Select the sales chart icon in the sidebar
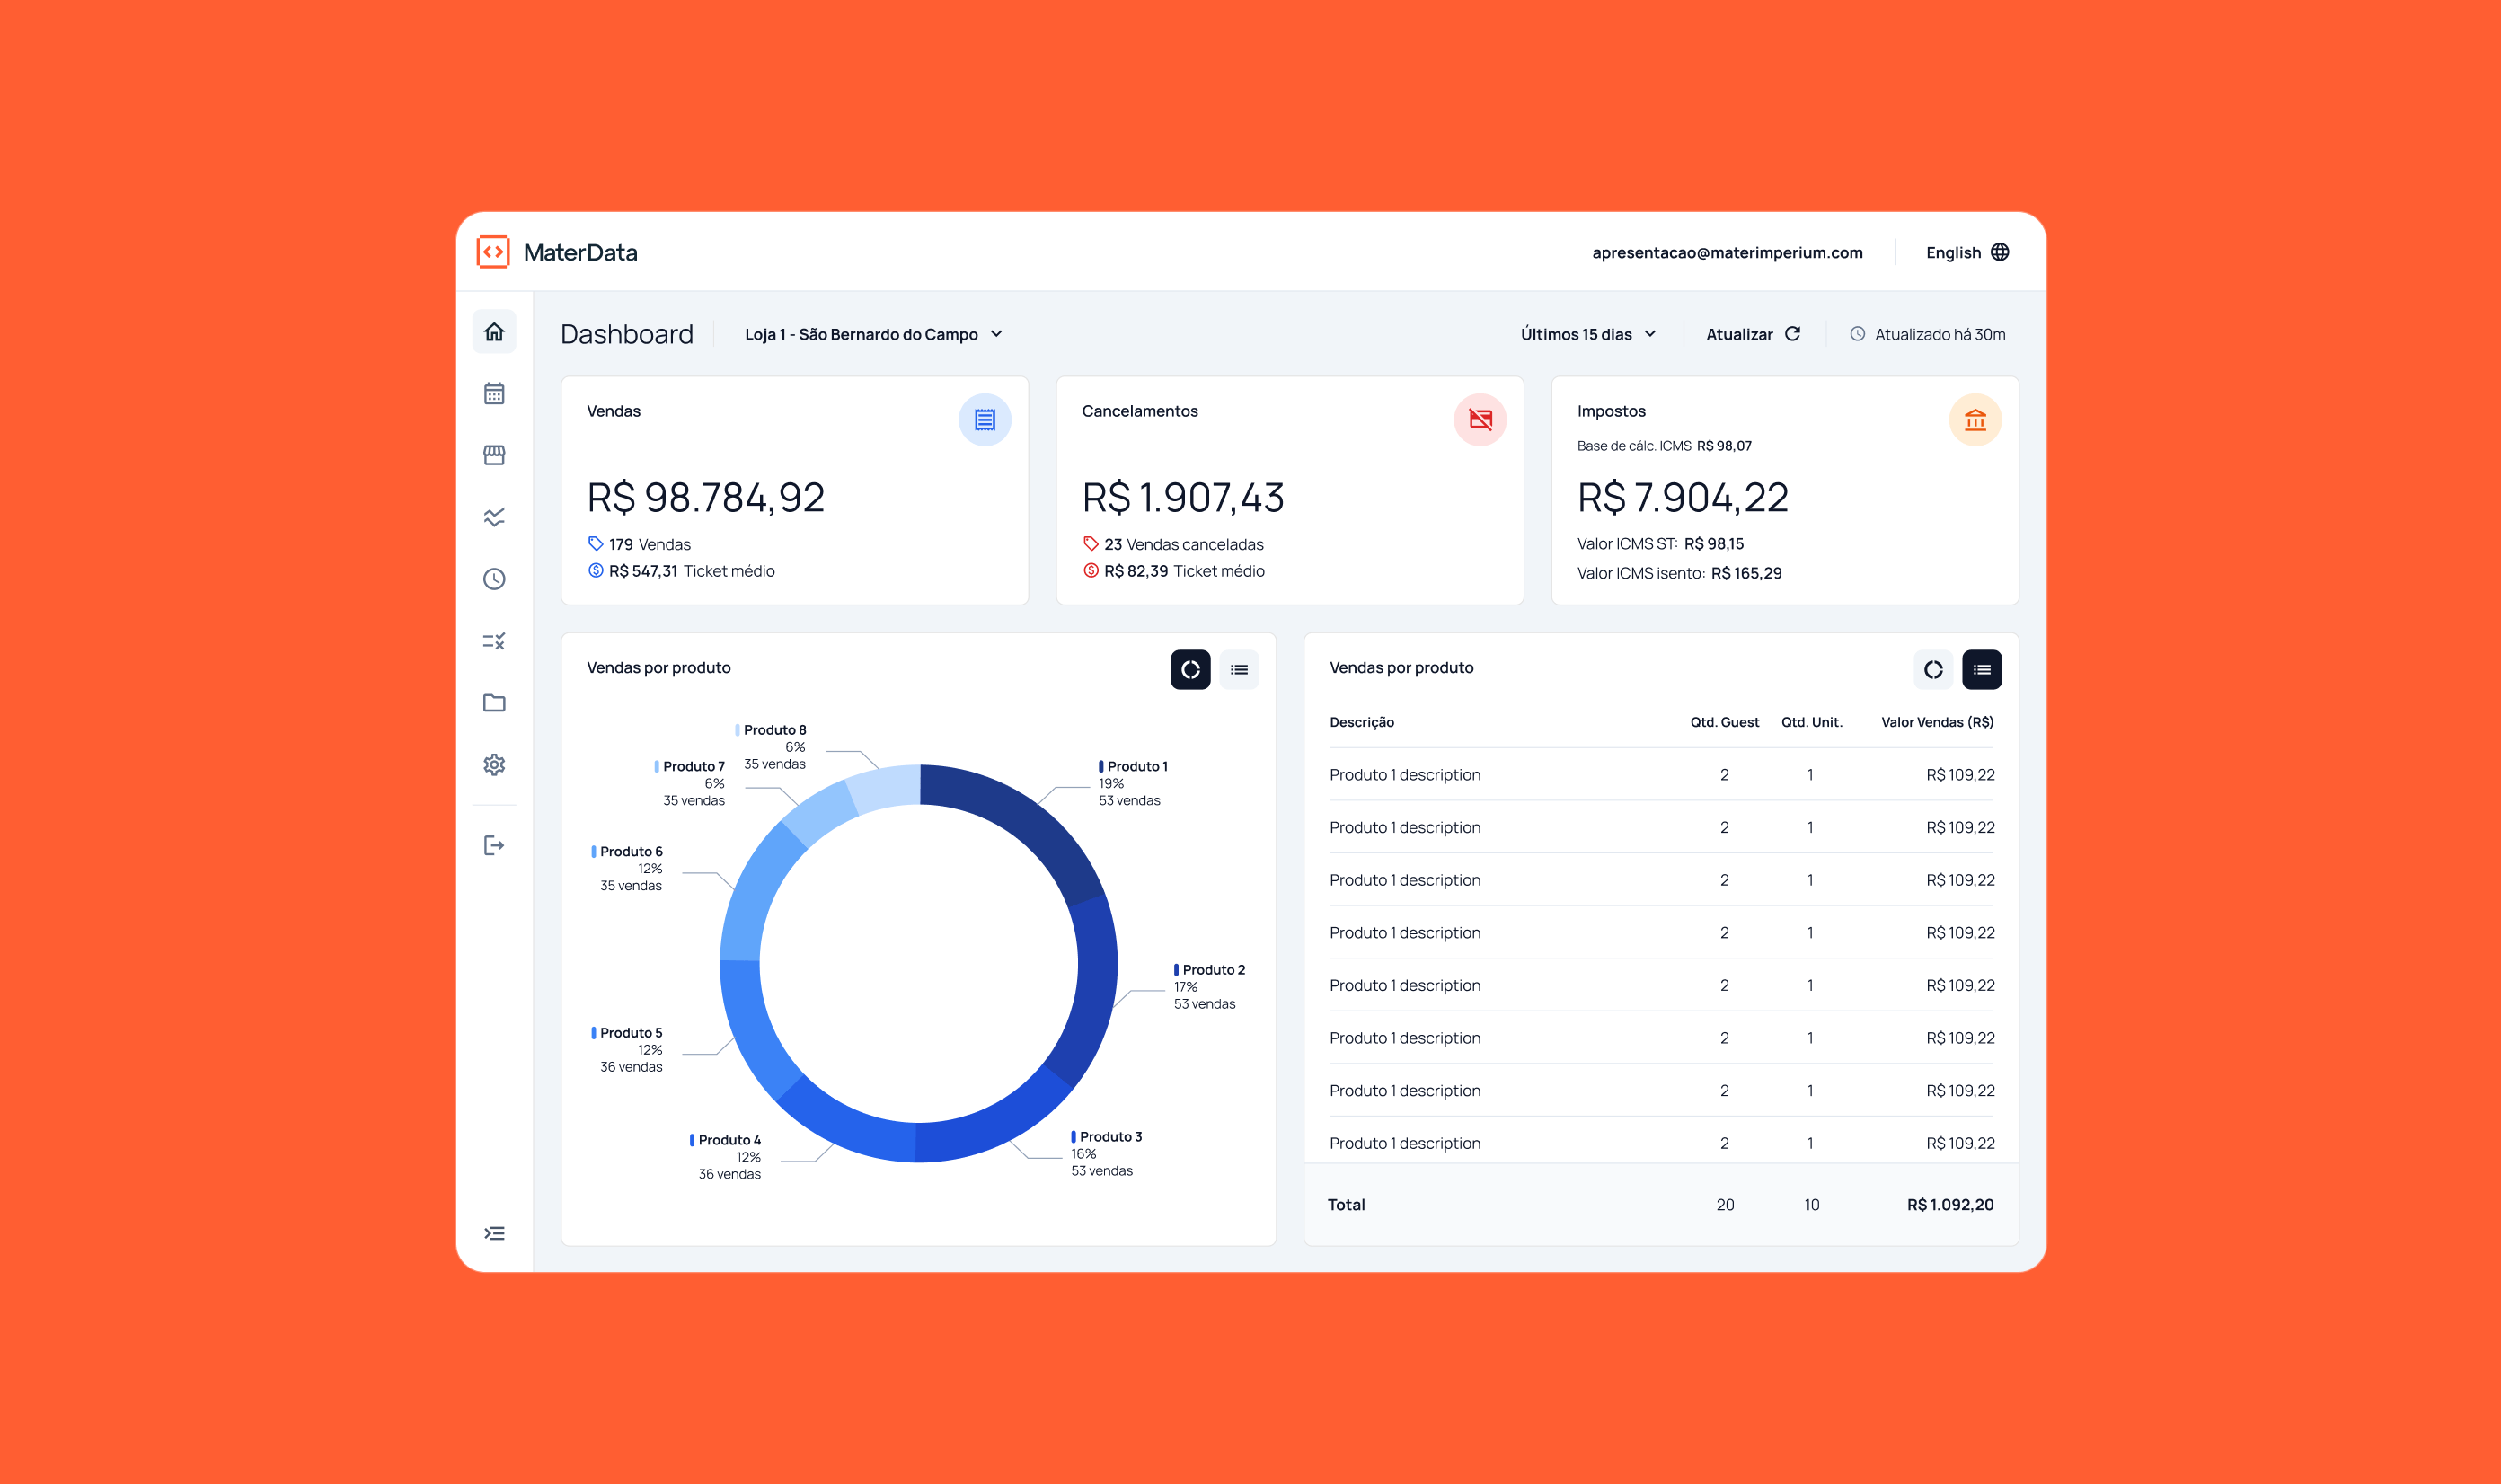The image size is (2501, 1484). click(x=494, y=517)
